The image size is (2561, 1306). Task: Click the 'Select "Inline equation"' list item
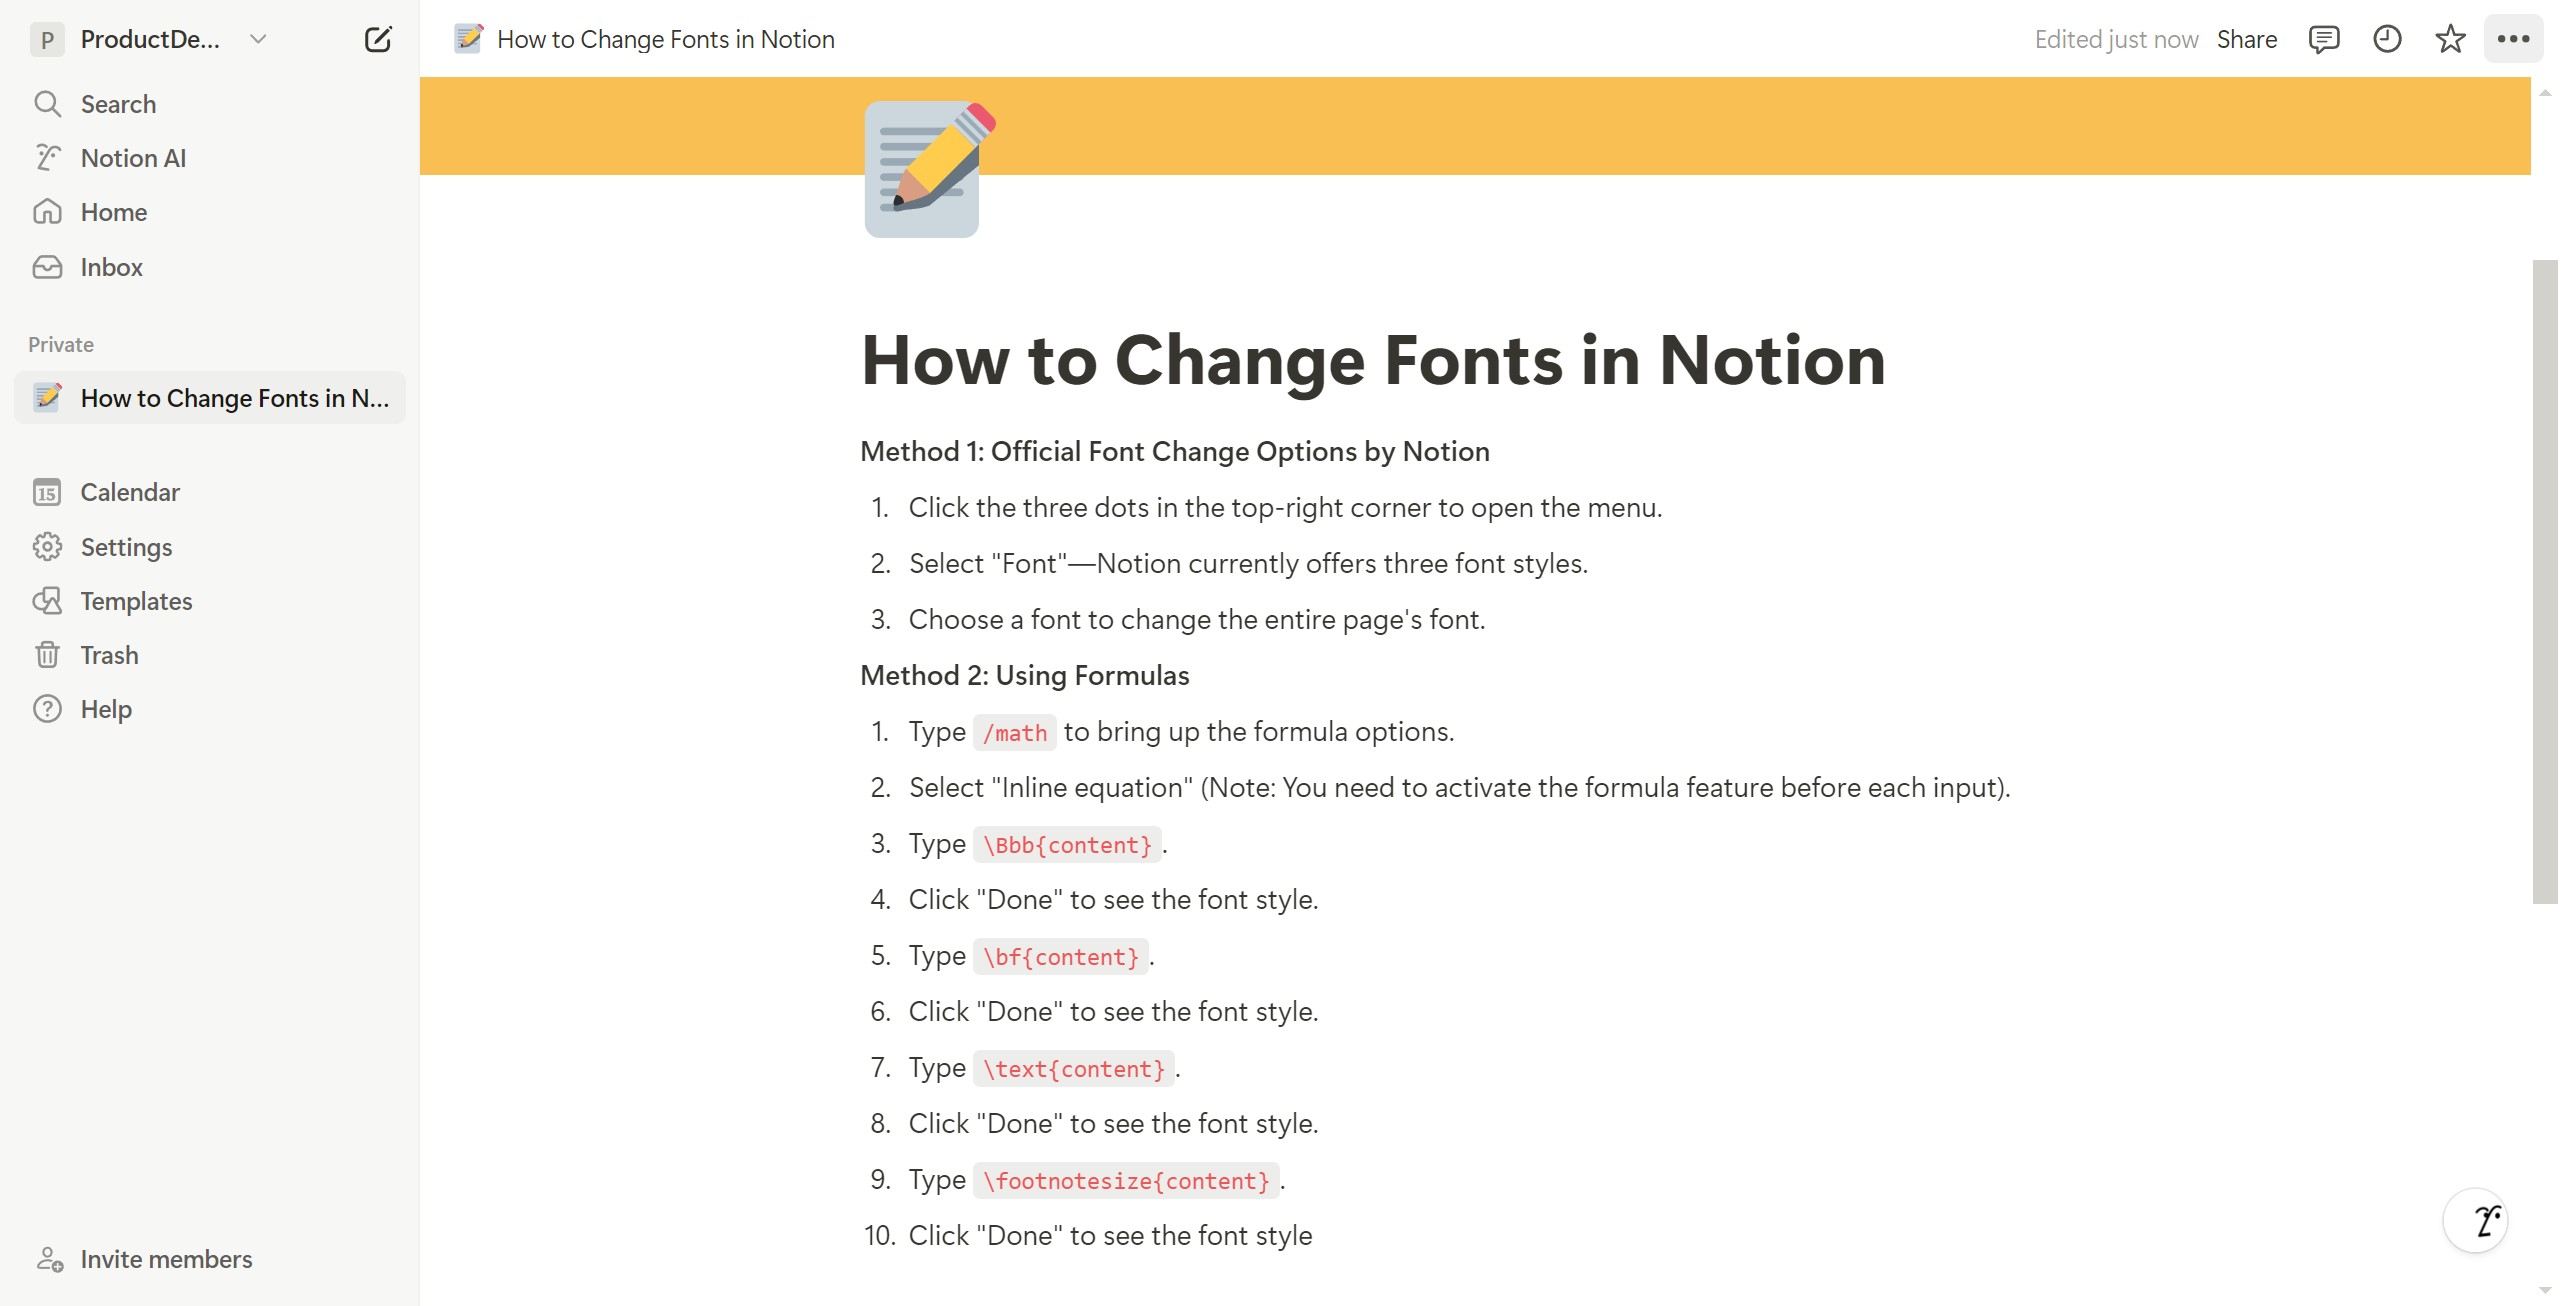1459,788
